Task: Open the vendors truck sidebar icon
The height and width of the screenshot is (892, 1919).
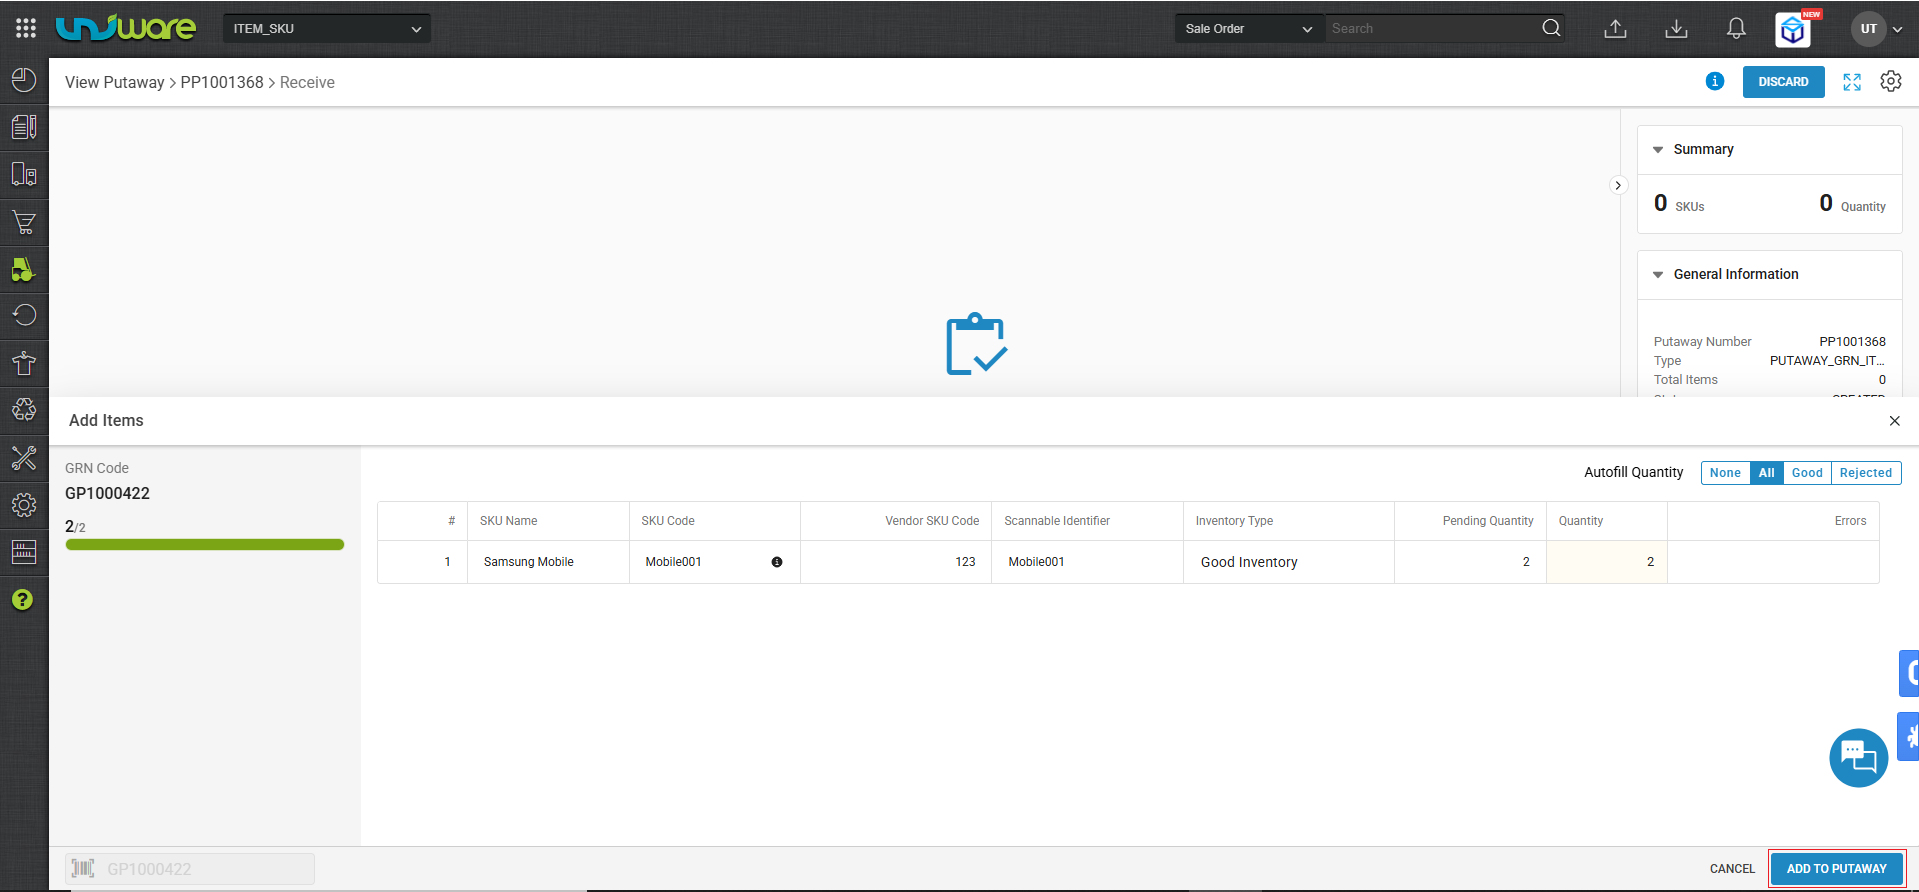Action: click(x=24, y=174)
